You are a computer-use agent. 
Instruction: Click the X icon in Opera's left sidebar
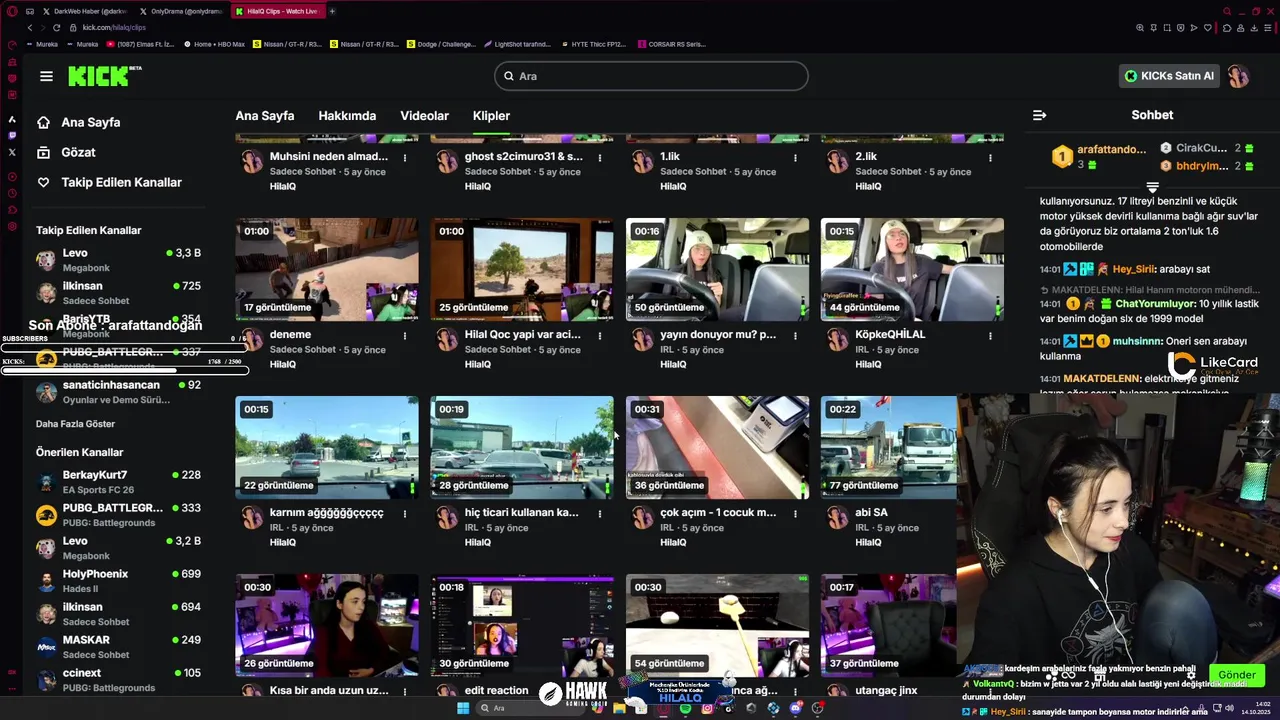(12, 152)
